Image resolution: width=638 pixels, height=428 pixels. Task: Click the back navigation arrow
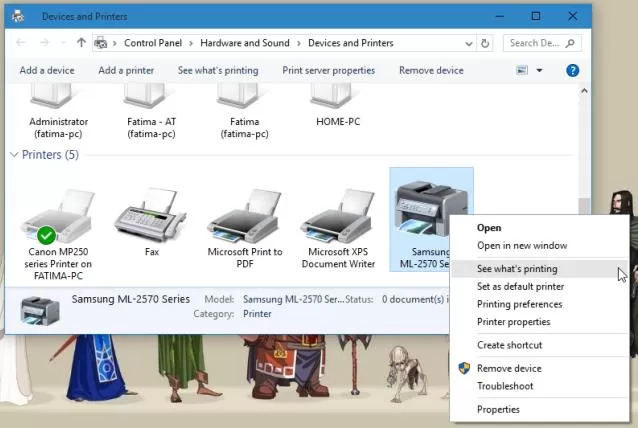[x=21, y=42]
